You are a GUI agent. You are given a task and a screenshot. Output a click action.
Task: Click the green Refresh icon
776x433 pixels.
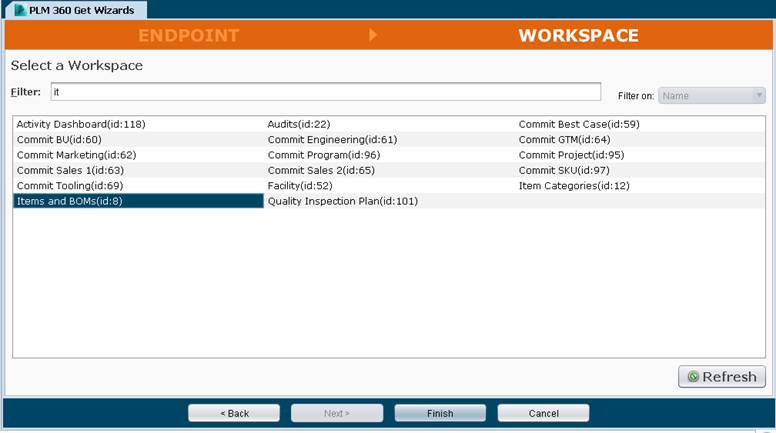pyautogui.click(x=693, y=377)
